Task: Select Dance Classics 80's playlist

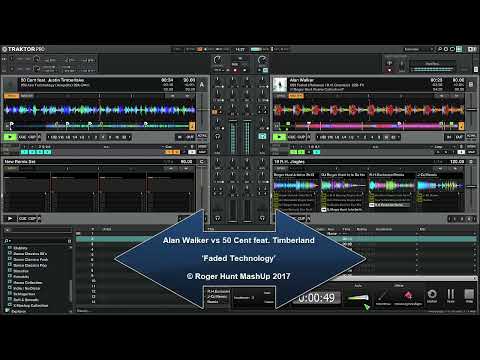Action: point(30,254)
